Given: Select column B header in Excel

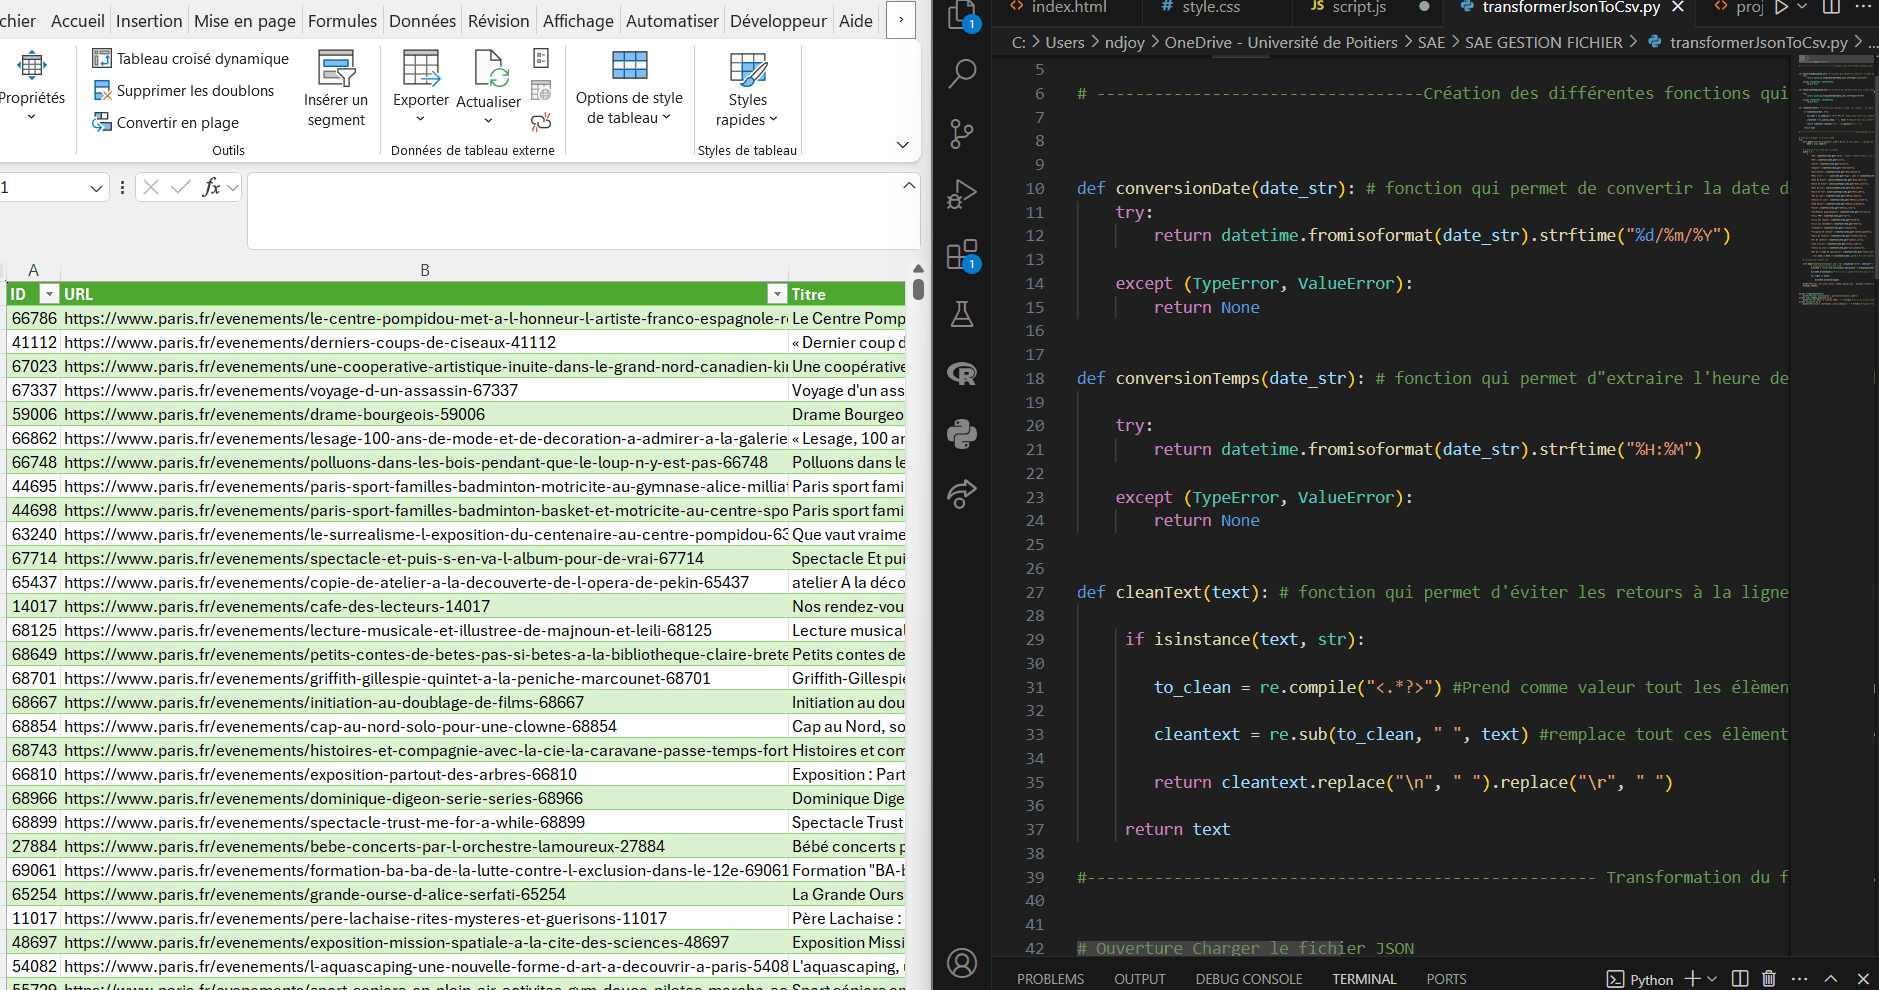Looking at the screenshot, I should pyautogui.click(x=424, y=270).
